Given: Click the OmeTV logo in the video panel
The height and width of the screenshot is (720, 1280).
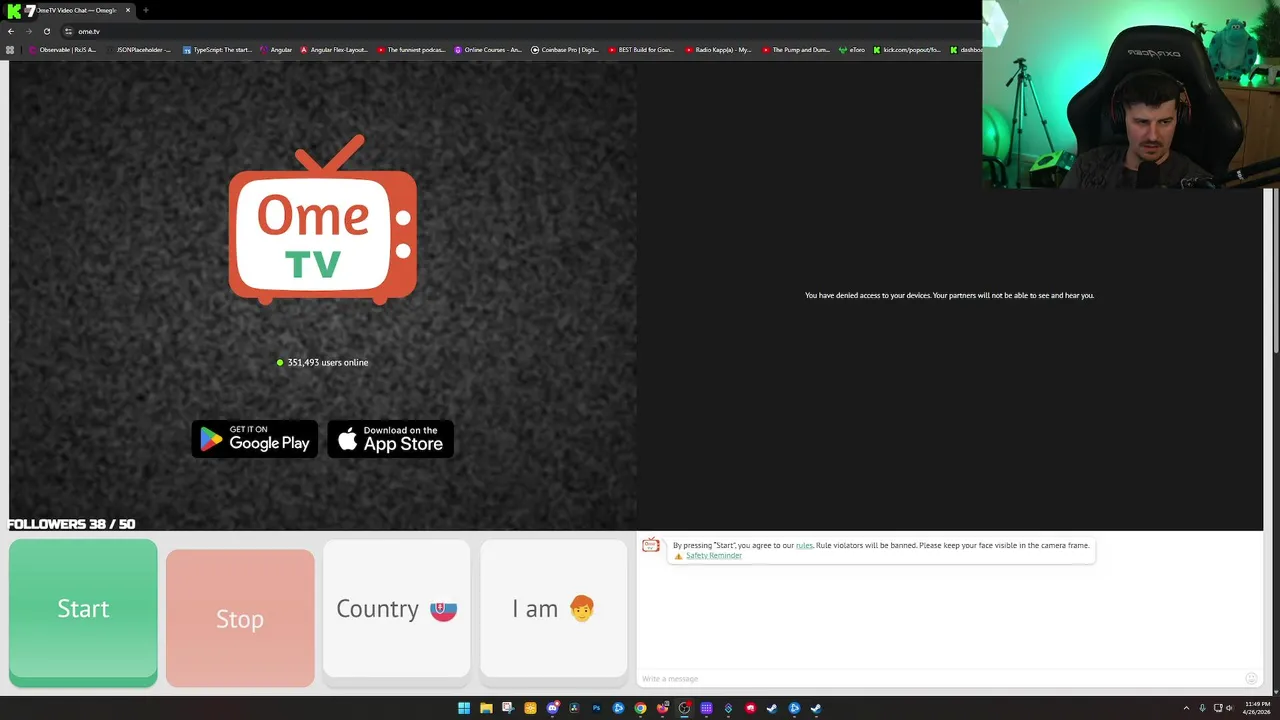Looking at the screenshot, I should [x=322, y=220].
